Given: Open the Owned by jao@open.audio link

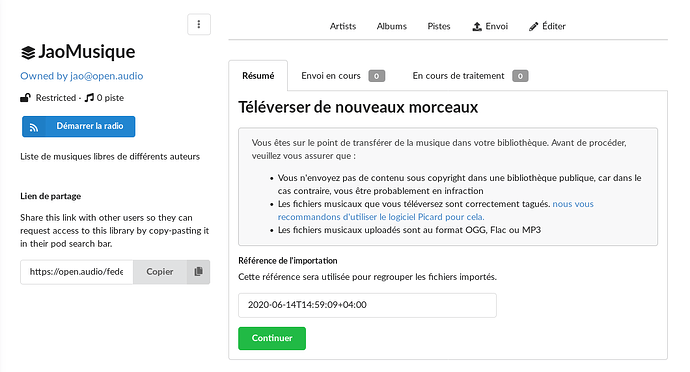Looking at the screenshot, I should [82, 76].
